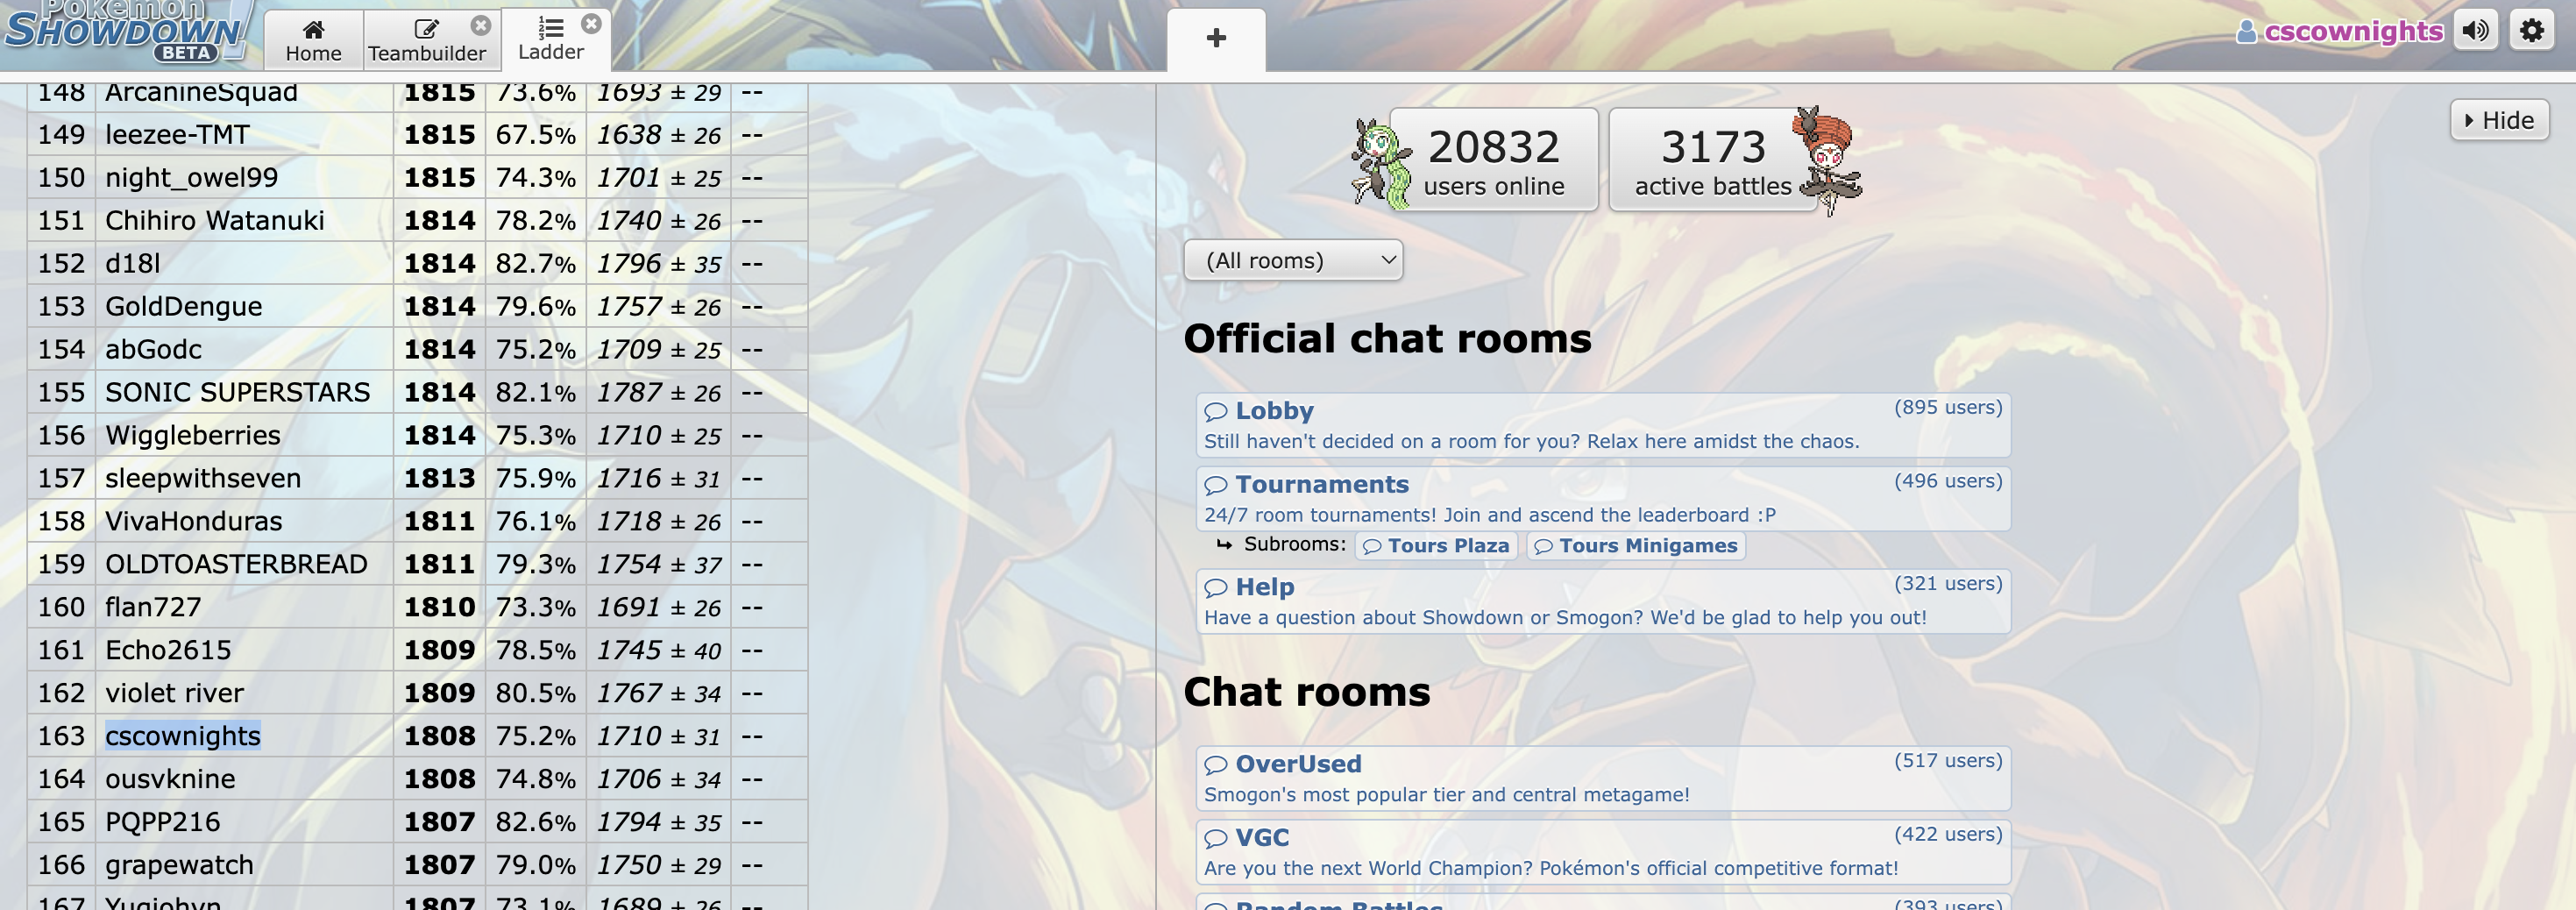The width and height of the screenshot is (2576, 910).
Task: Collapse the room list with Hide
Action: (2499, 120)
